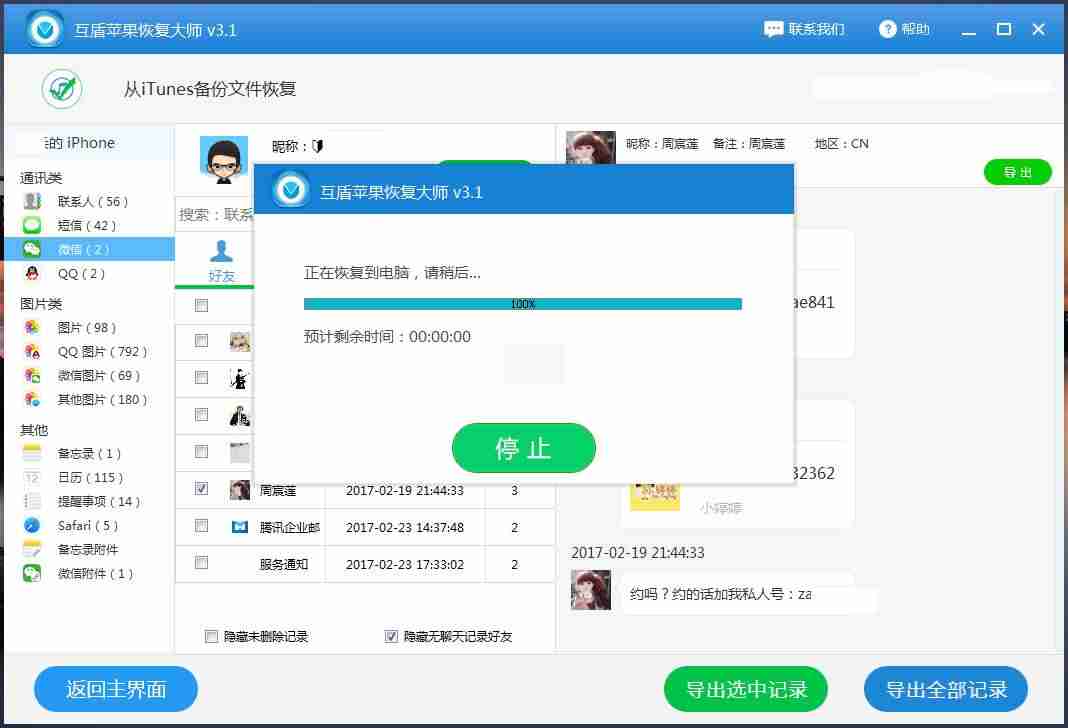Click the avatar beside the 约吗 message
This screenshot has height=728, width=1068.
pos(591,590)
